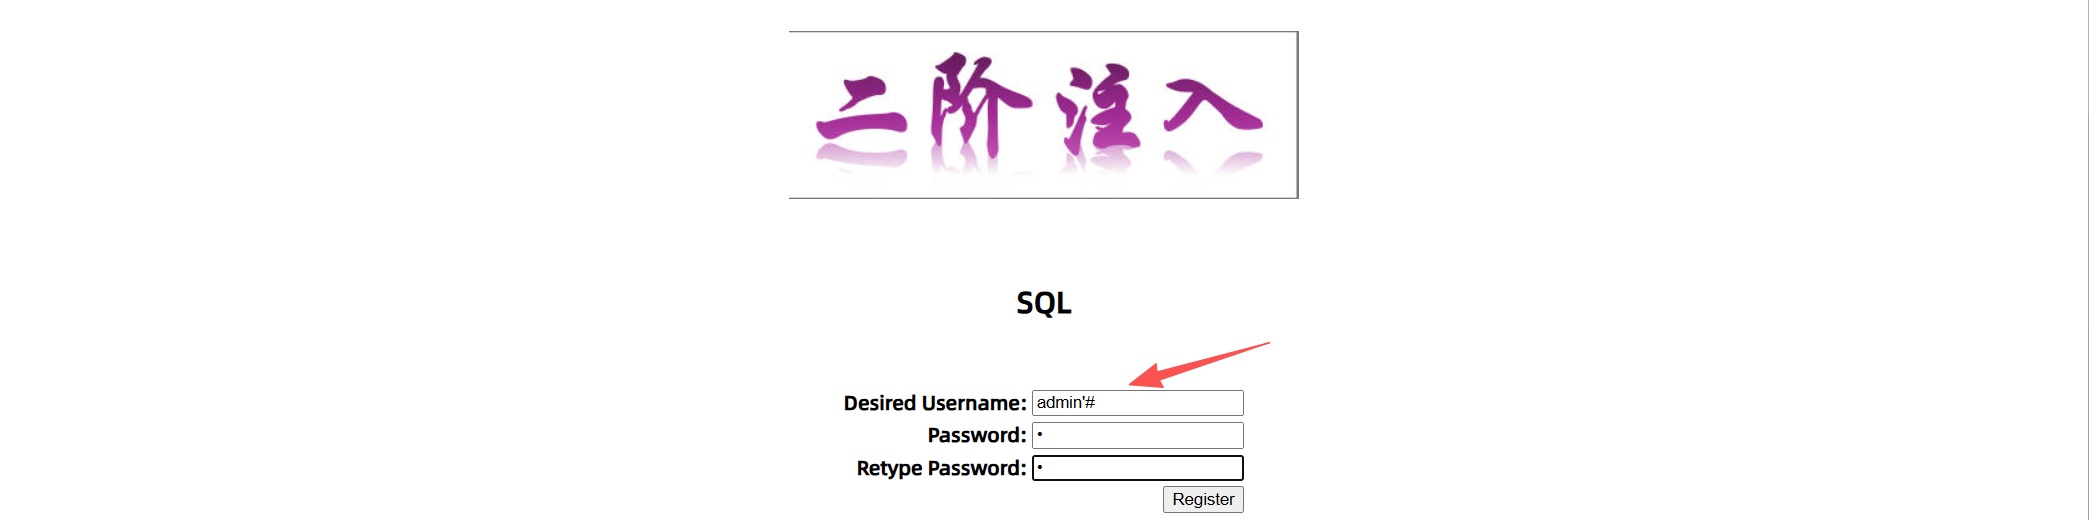
Task: Click the admin'# text in username box
Action: tap(1066, 402)
